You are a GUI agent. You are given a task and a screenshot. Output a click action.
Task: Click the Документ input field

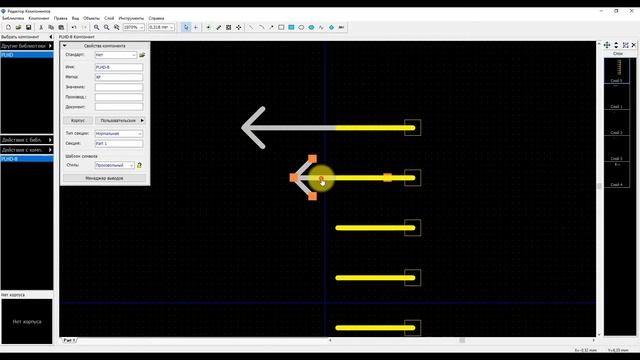pyautogui.click(x=119, y=107)
